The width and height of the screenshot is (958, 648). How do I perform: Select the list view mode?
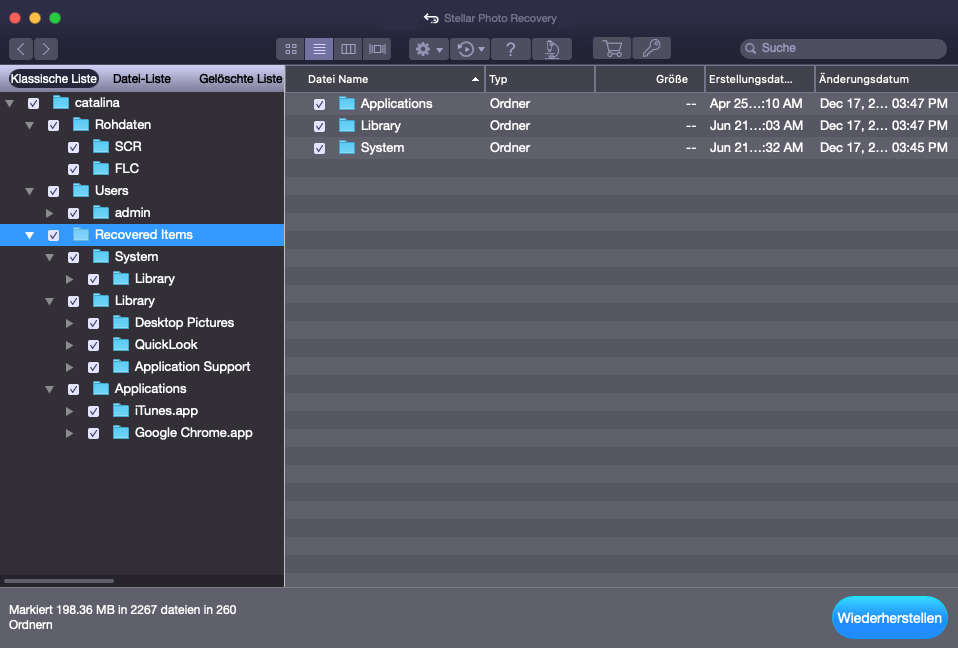[319, 48]
